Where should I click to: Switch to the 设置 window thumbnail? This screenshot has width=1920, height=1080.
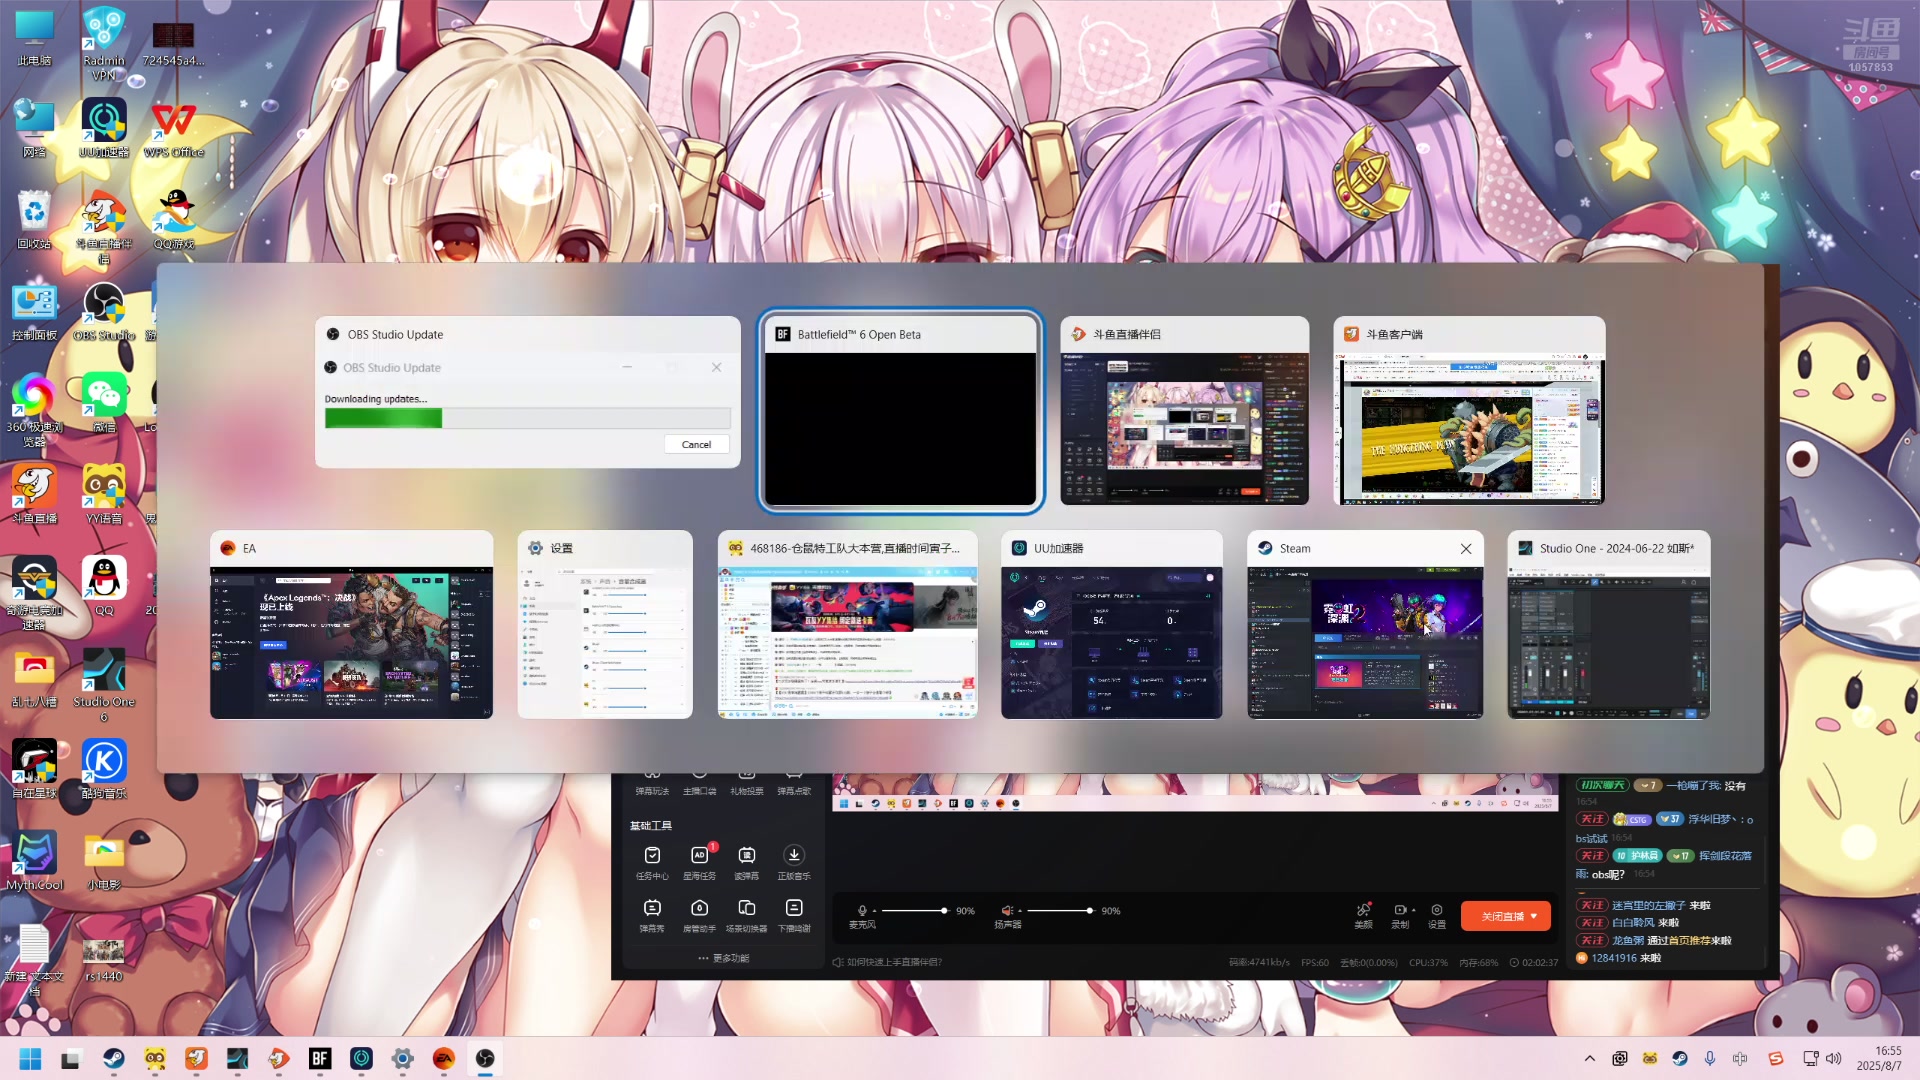click(605, 624)
